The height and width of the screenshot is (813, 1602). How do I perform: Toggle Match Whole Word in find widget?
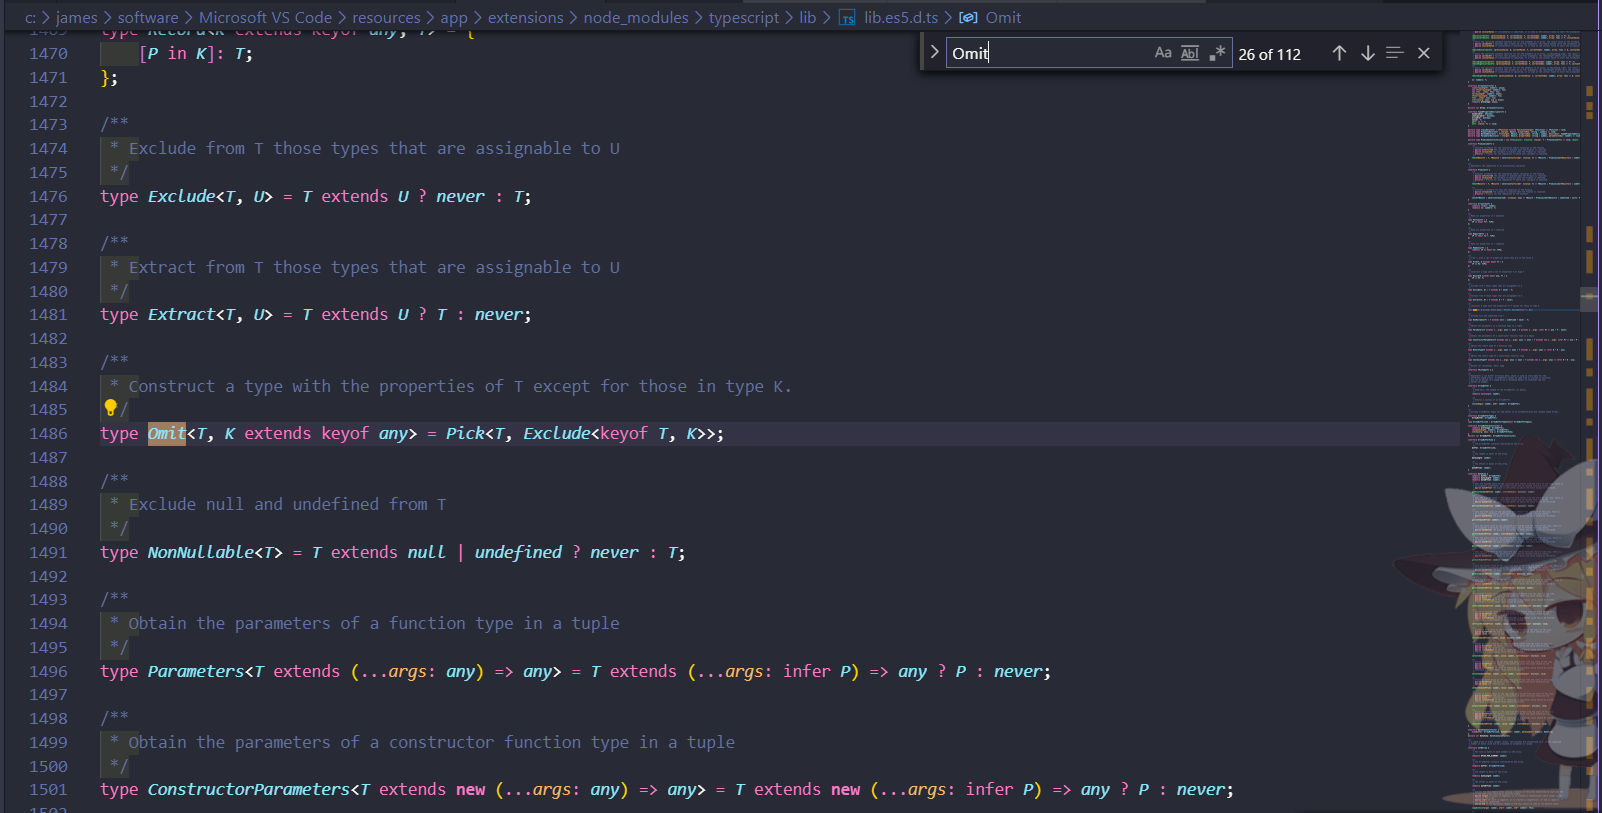click(x=1190, y=53)
